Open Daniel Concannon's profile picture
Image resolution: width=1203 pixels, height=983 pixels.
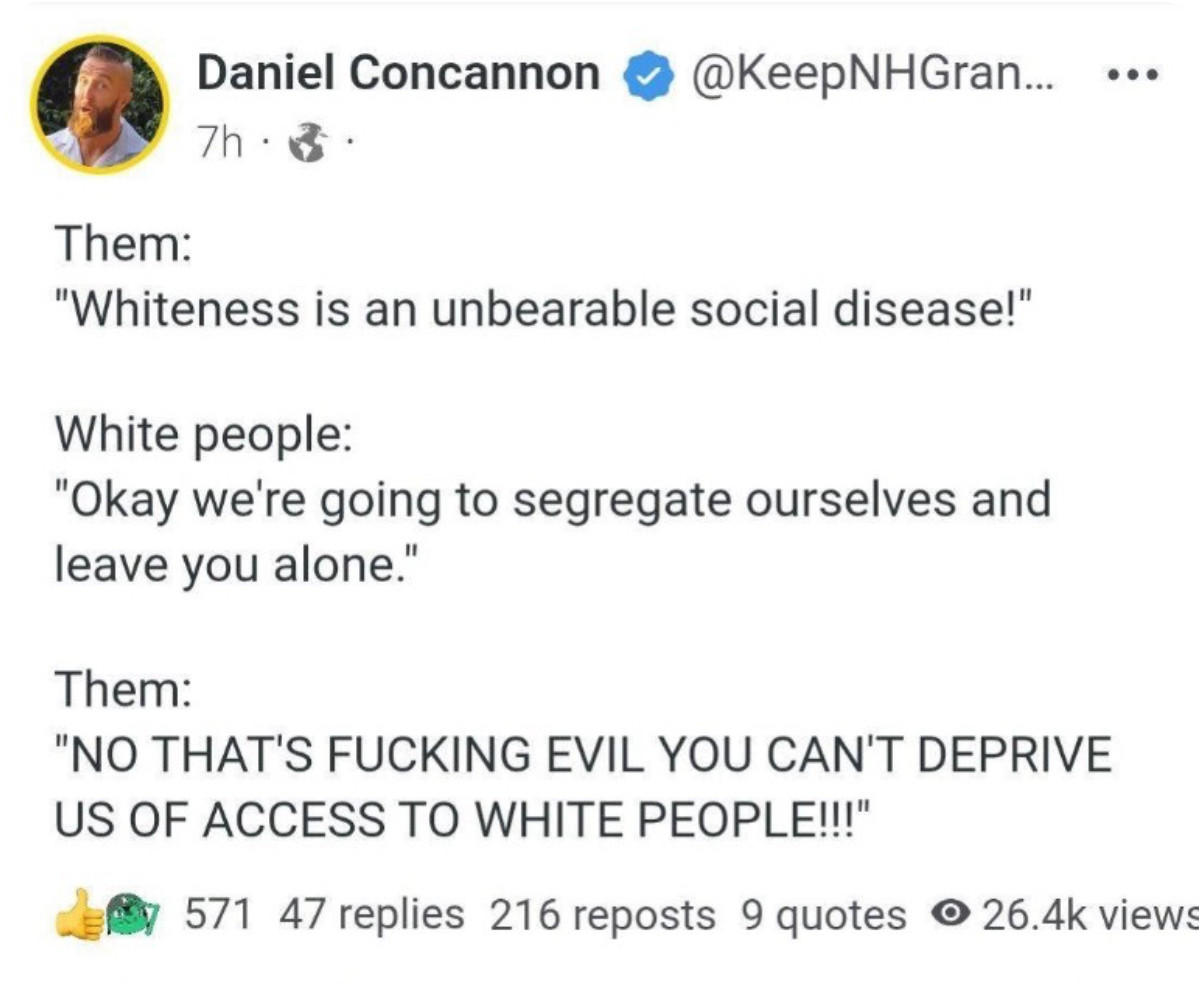click(x=100, y=105)
